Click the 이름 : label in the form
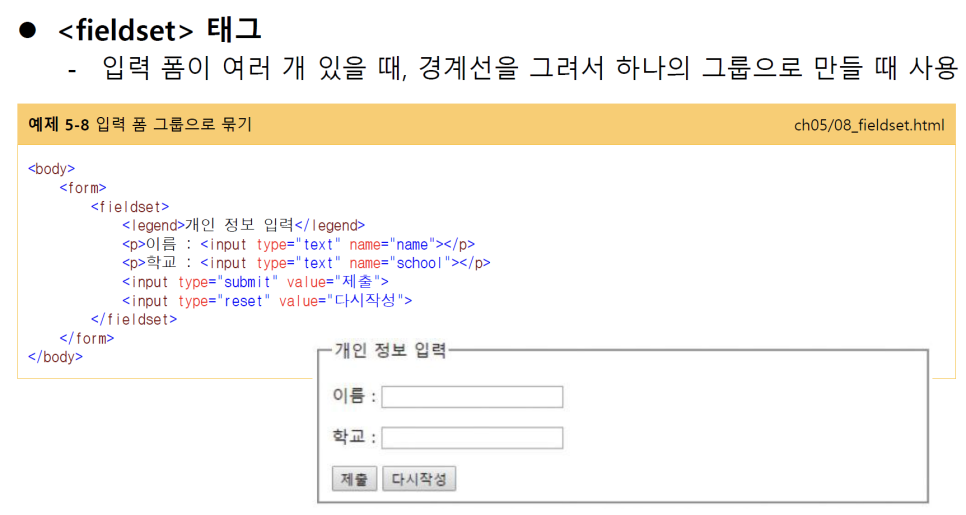 click(354, 395)
